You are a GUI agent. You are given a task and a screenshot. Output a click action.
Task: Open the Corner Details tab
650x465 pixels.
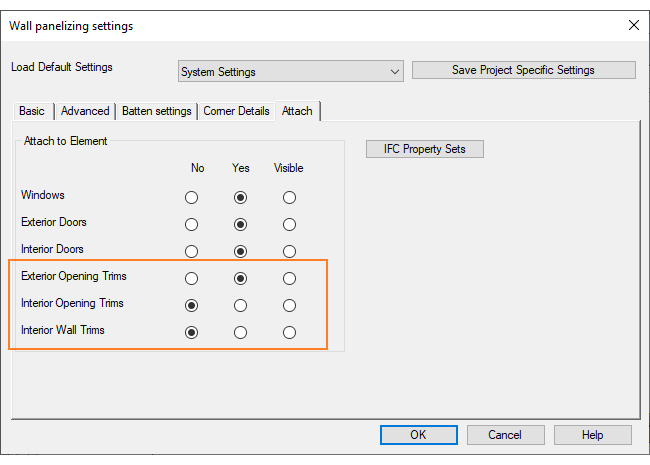(237, 111)
